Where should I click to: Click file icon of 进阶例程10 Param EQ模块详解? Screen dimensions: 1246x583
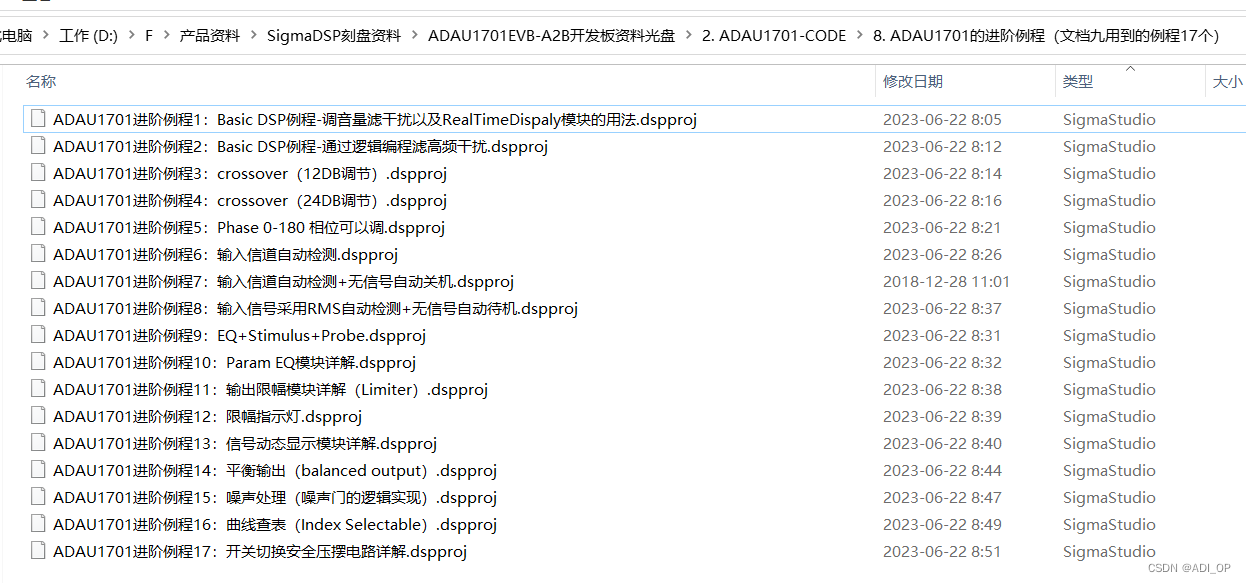38,362
